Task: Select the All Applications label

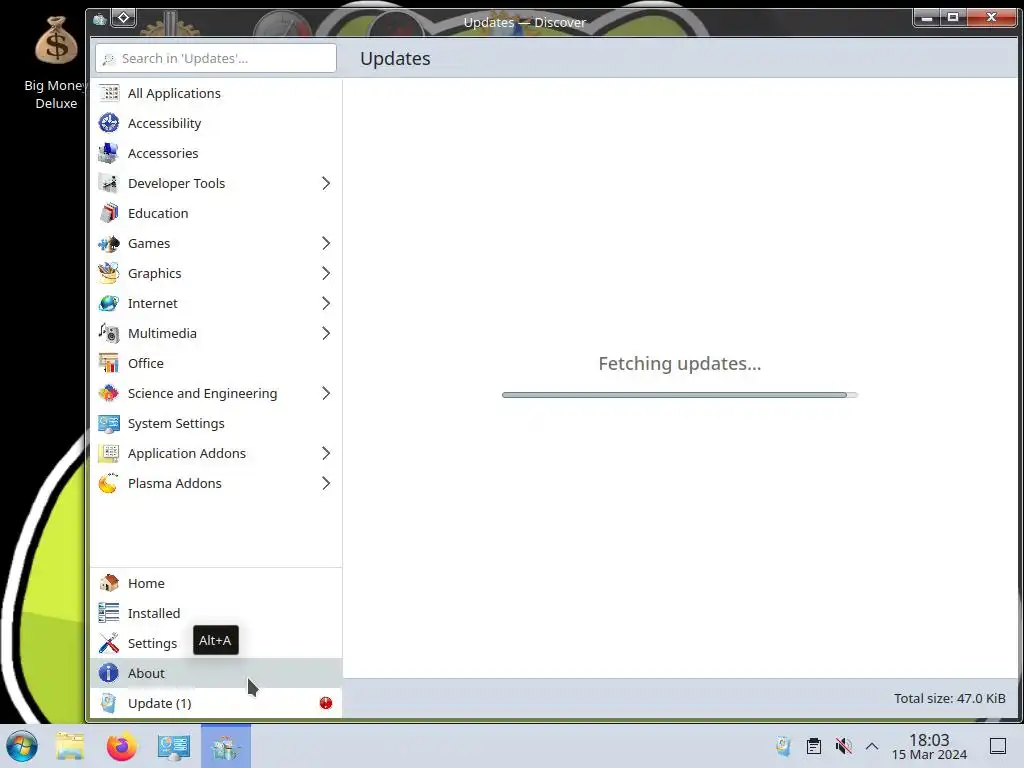Action: tap(174, 93)
